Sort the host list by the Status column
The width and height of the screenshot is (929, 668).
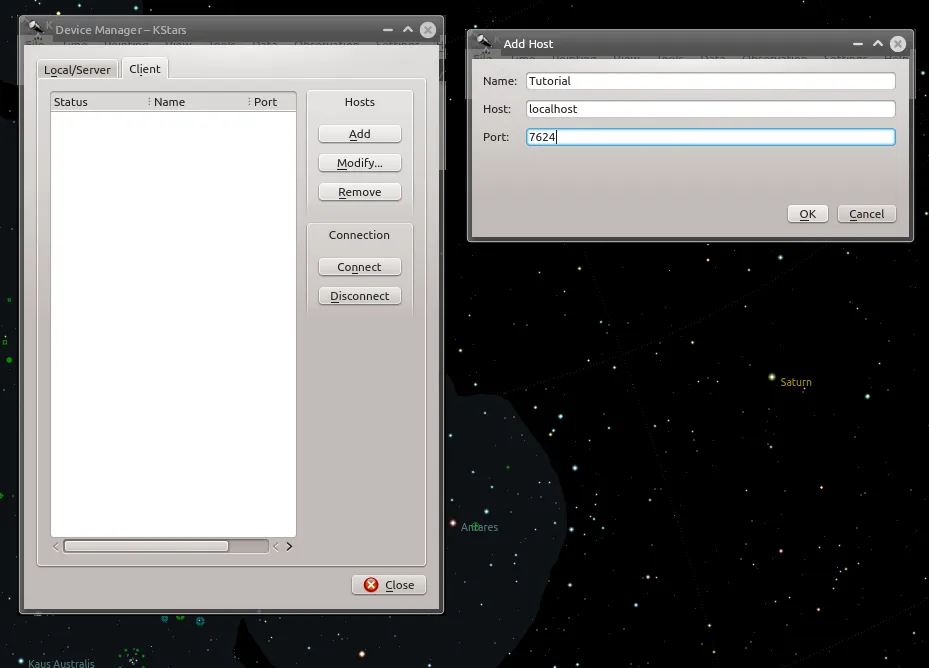(100, 102)
